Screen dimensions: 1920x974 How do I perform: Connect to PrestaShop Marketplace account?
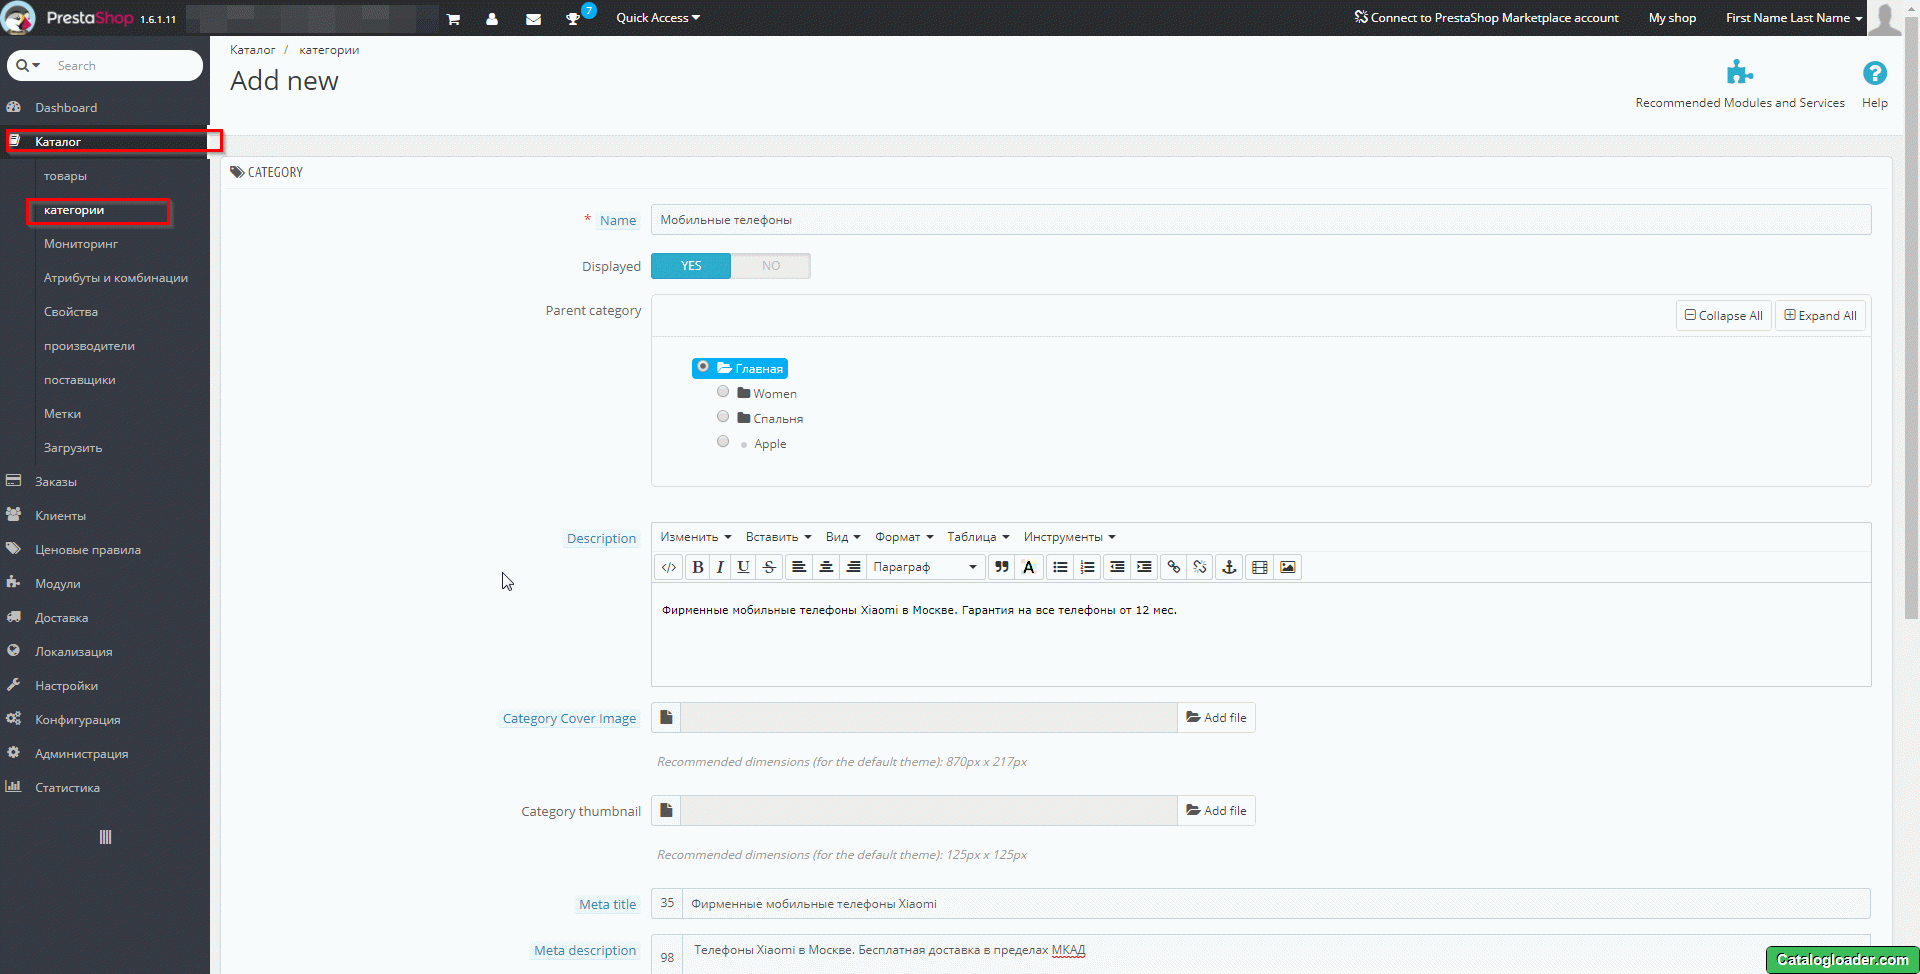click(1486, 18)
